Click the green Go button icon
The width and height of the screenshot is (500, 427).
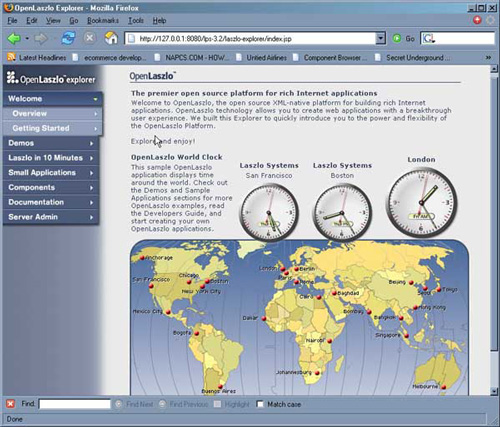coord(397,39)
